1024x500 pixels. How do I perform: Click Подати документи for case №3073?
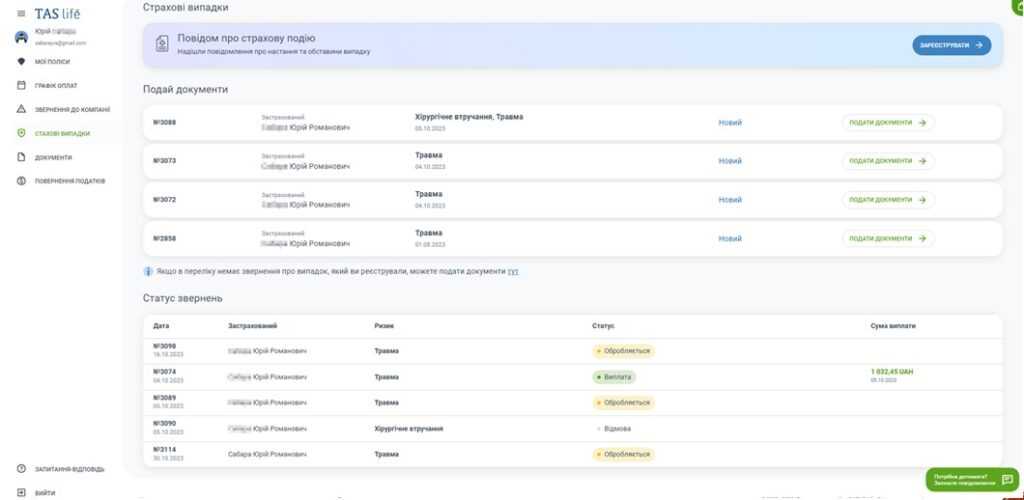[888, 161]
